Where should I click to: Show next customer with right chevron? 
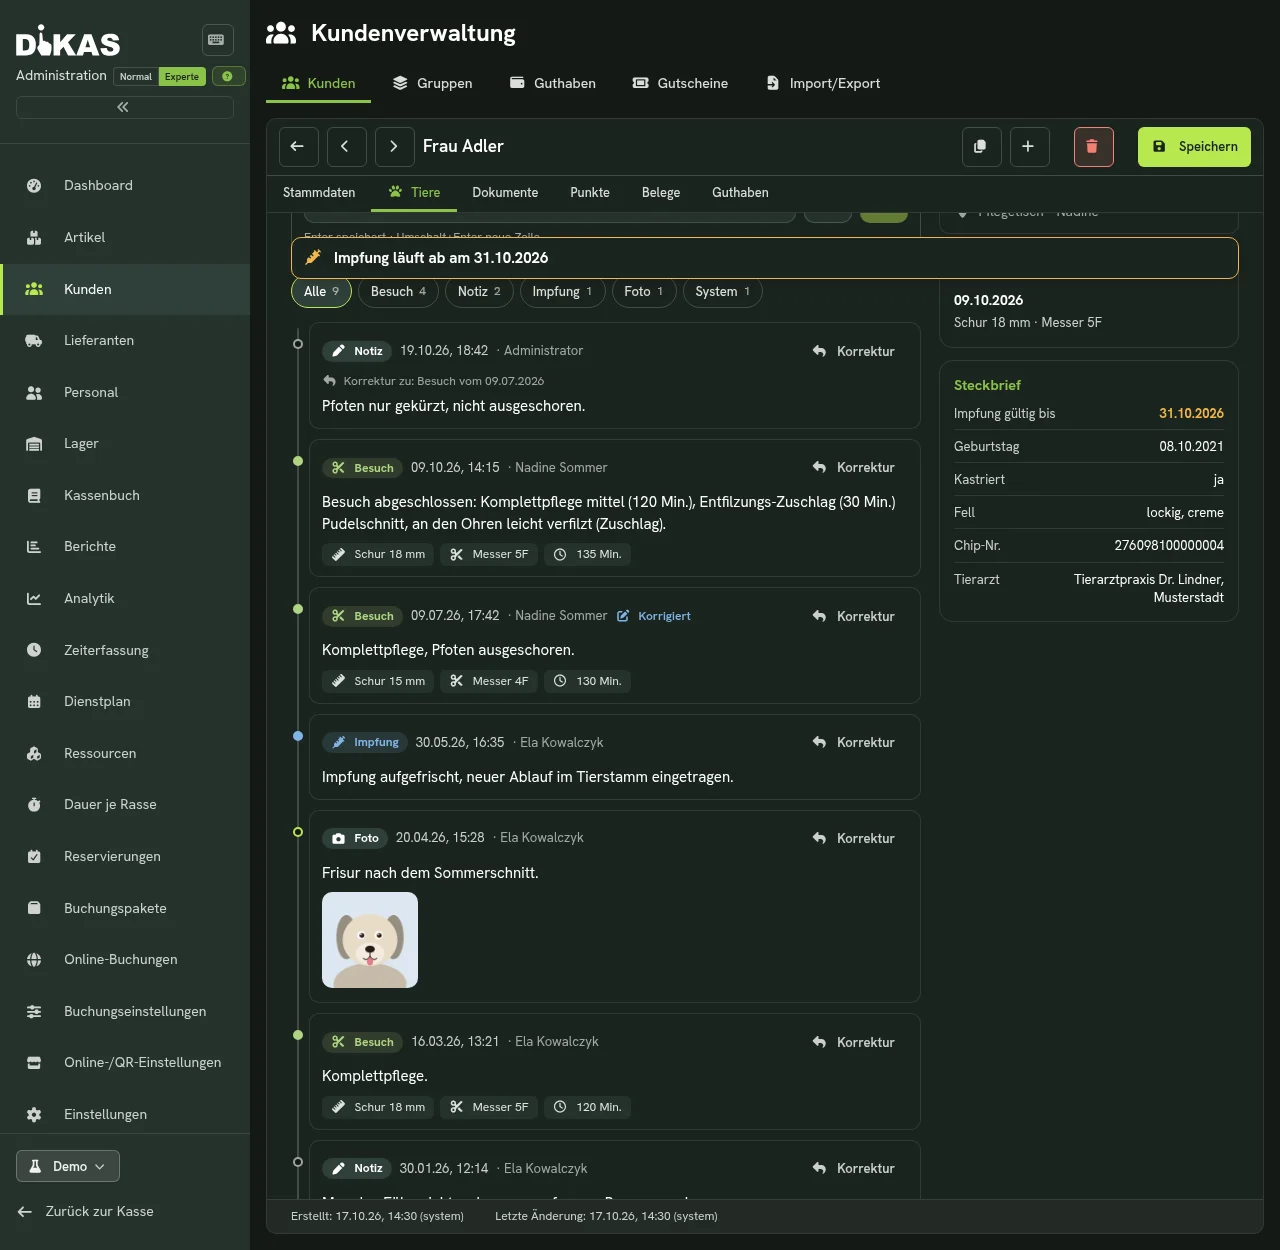tap(394, 146)
